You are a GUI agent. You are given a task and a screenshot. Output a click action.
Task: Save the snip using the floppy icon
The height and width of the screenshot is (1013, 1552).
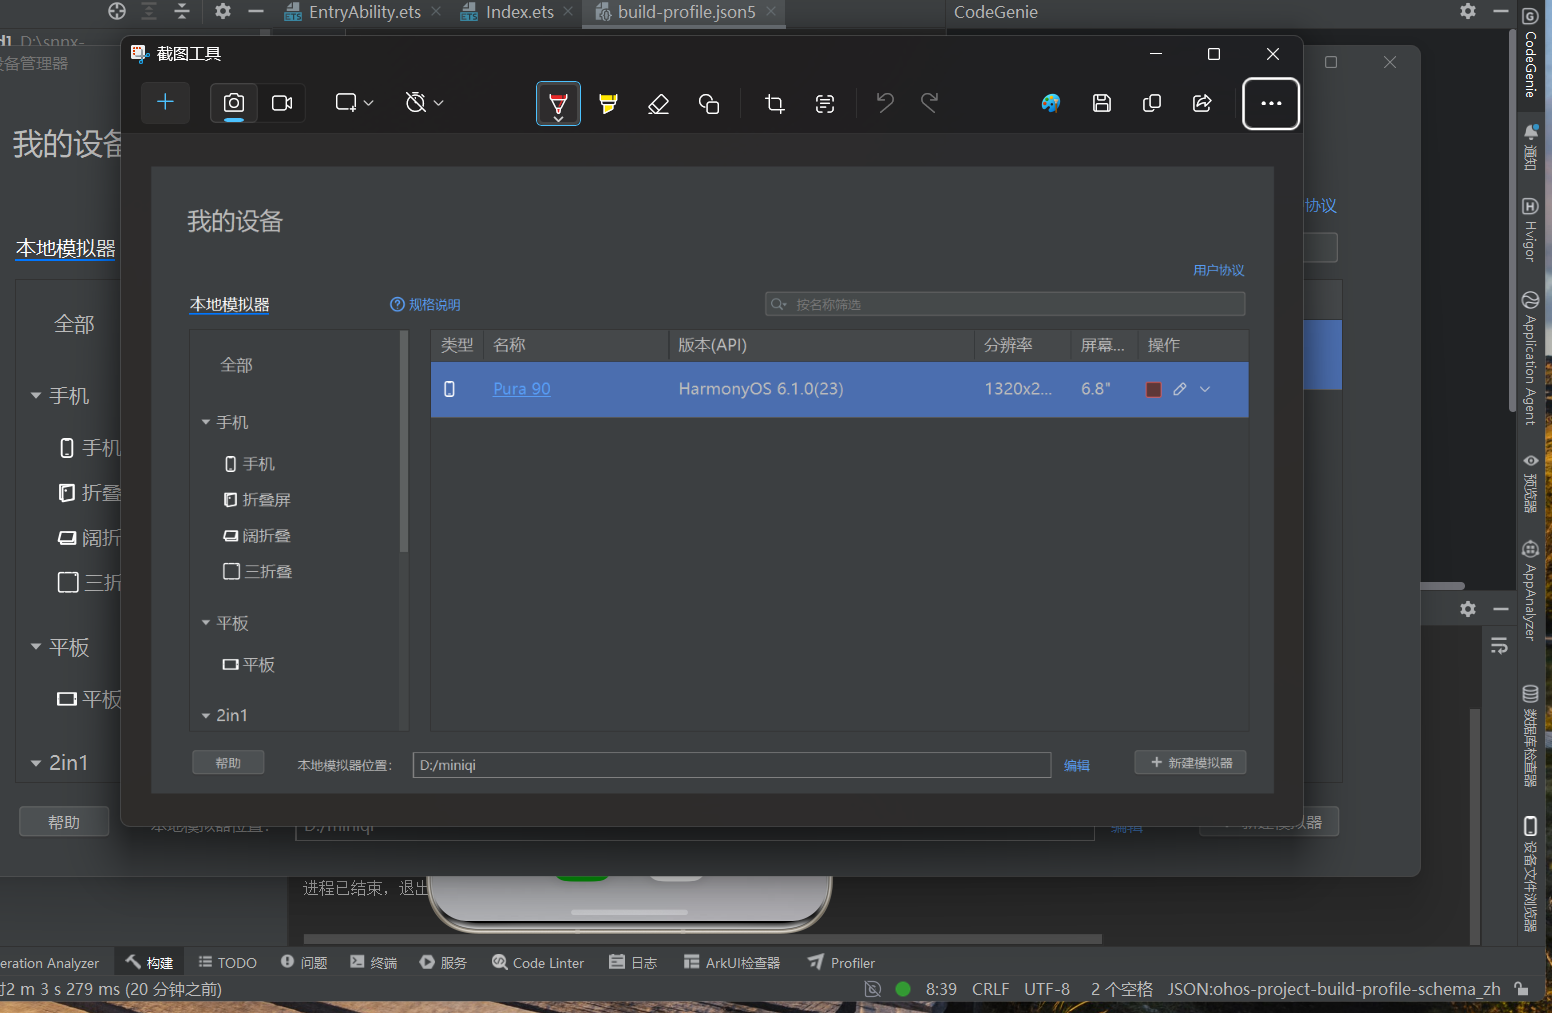1102,103
